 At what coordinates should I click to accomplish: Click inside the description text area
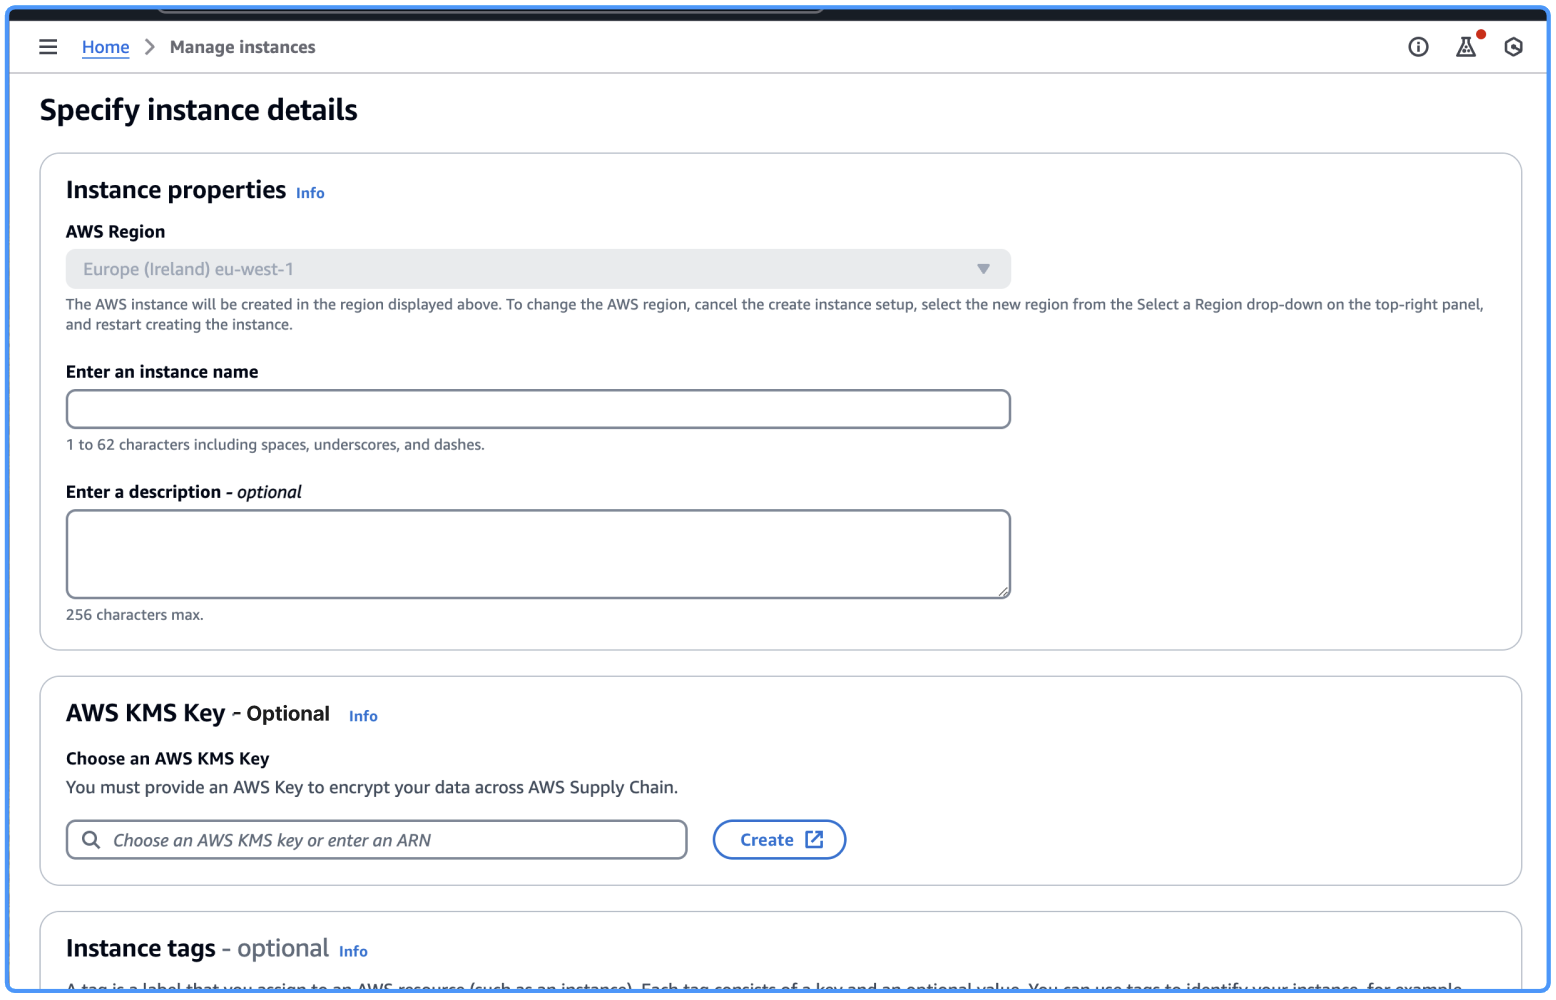(538, 553)
